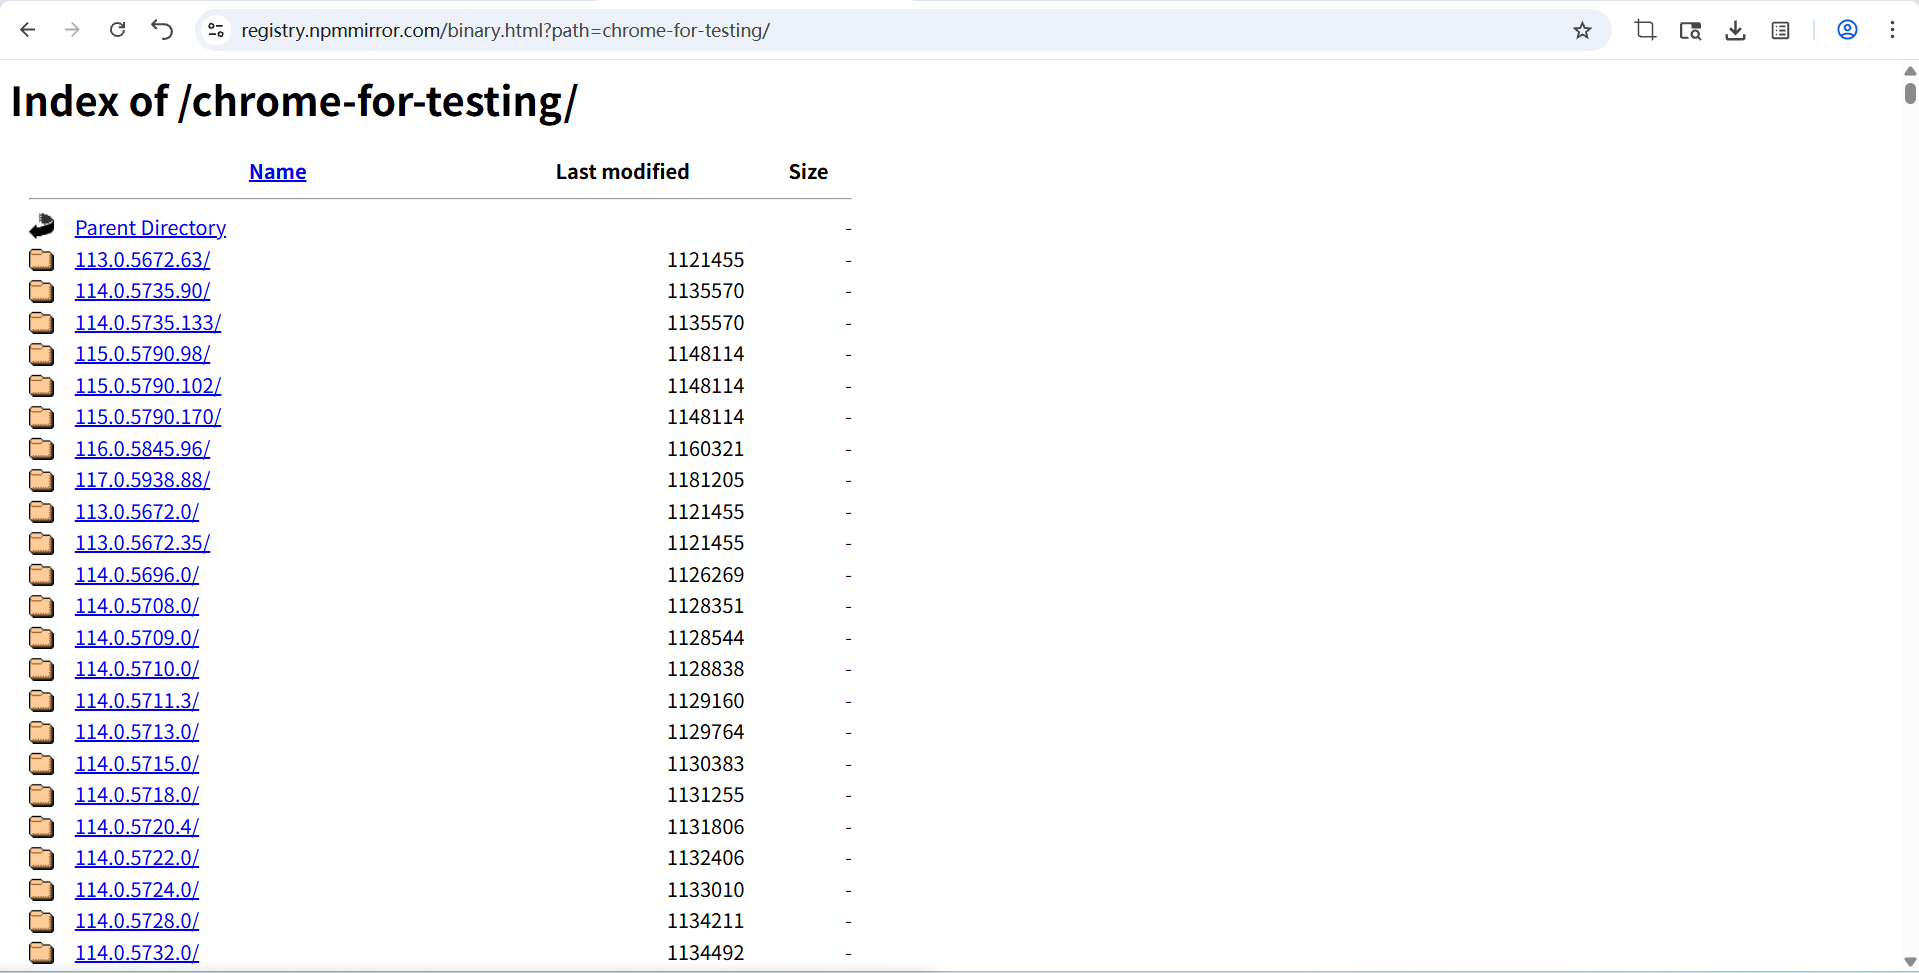Click the browser Back arrow button

[x=28, y=30]
